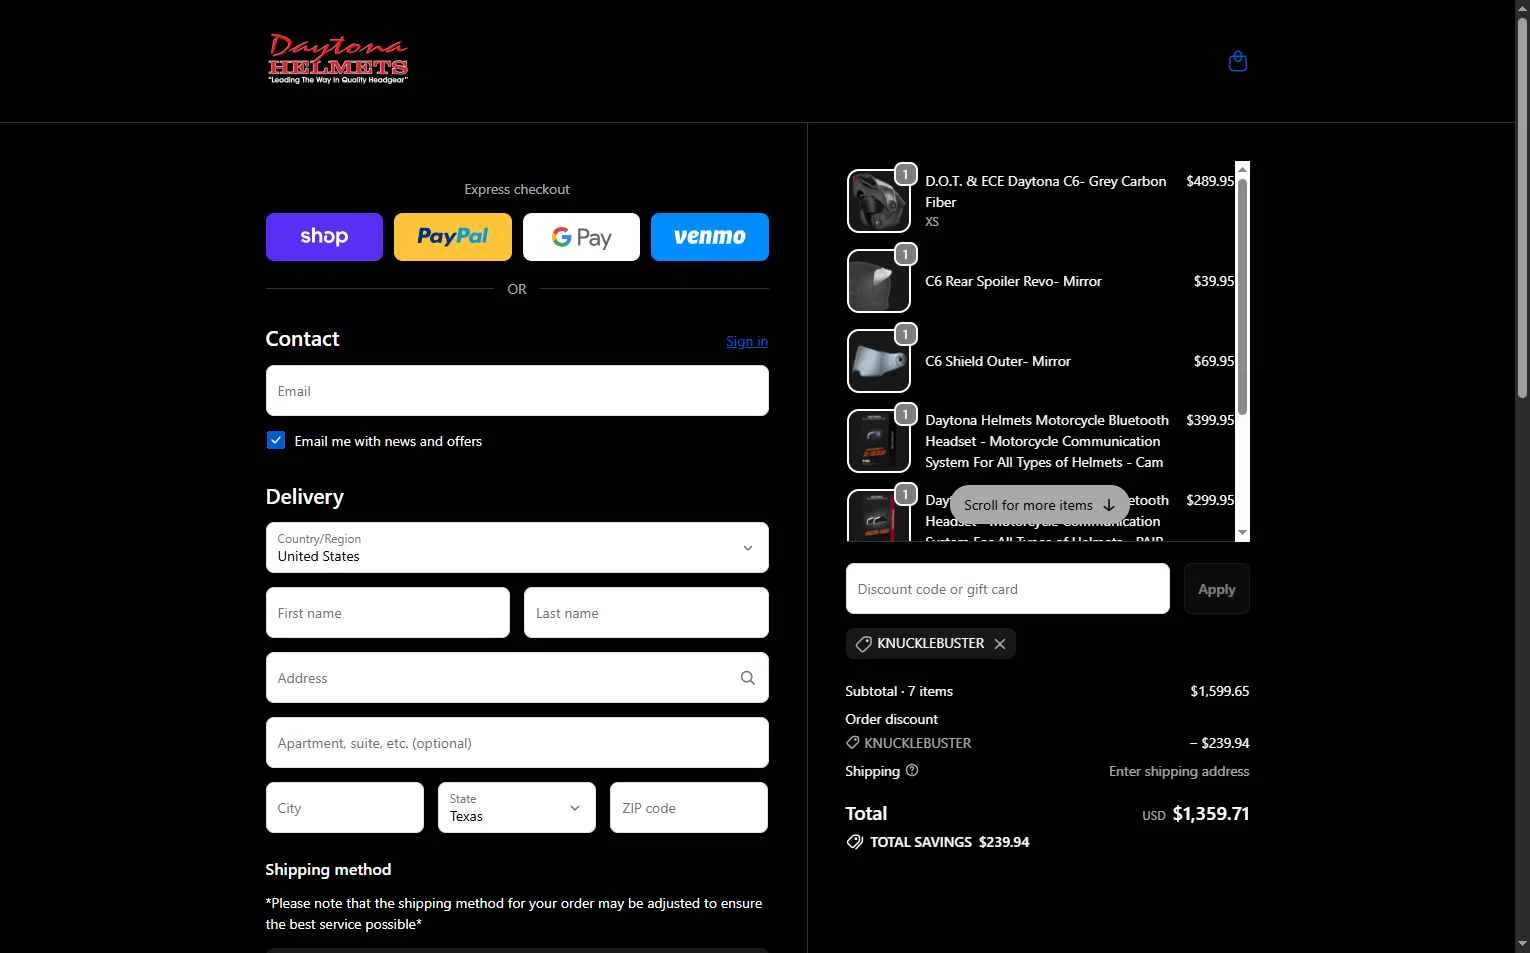Focus the Last name field
Screen dimensions: 1530x953
[646, 612]
